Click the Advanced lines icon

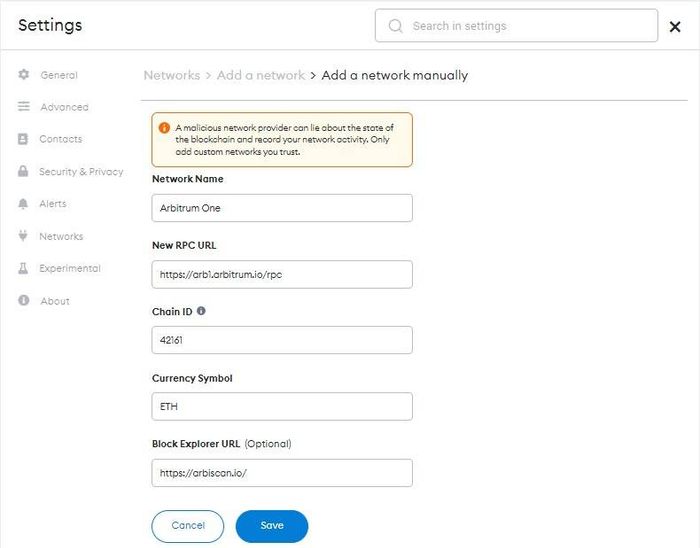click(x=24, y=106)
